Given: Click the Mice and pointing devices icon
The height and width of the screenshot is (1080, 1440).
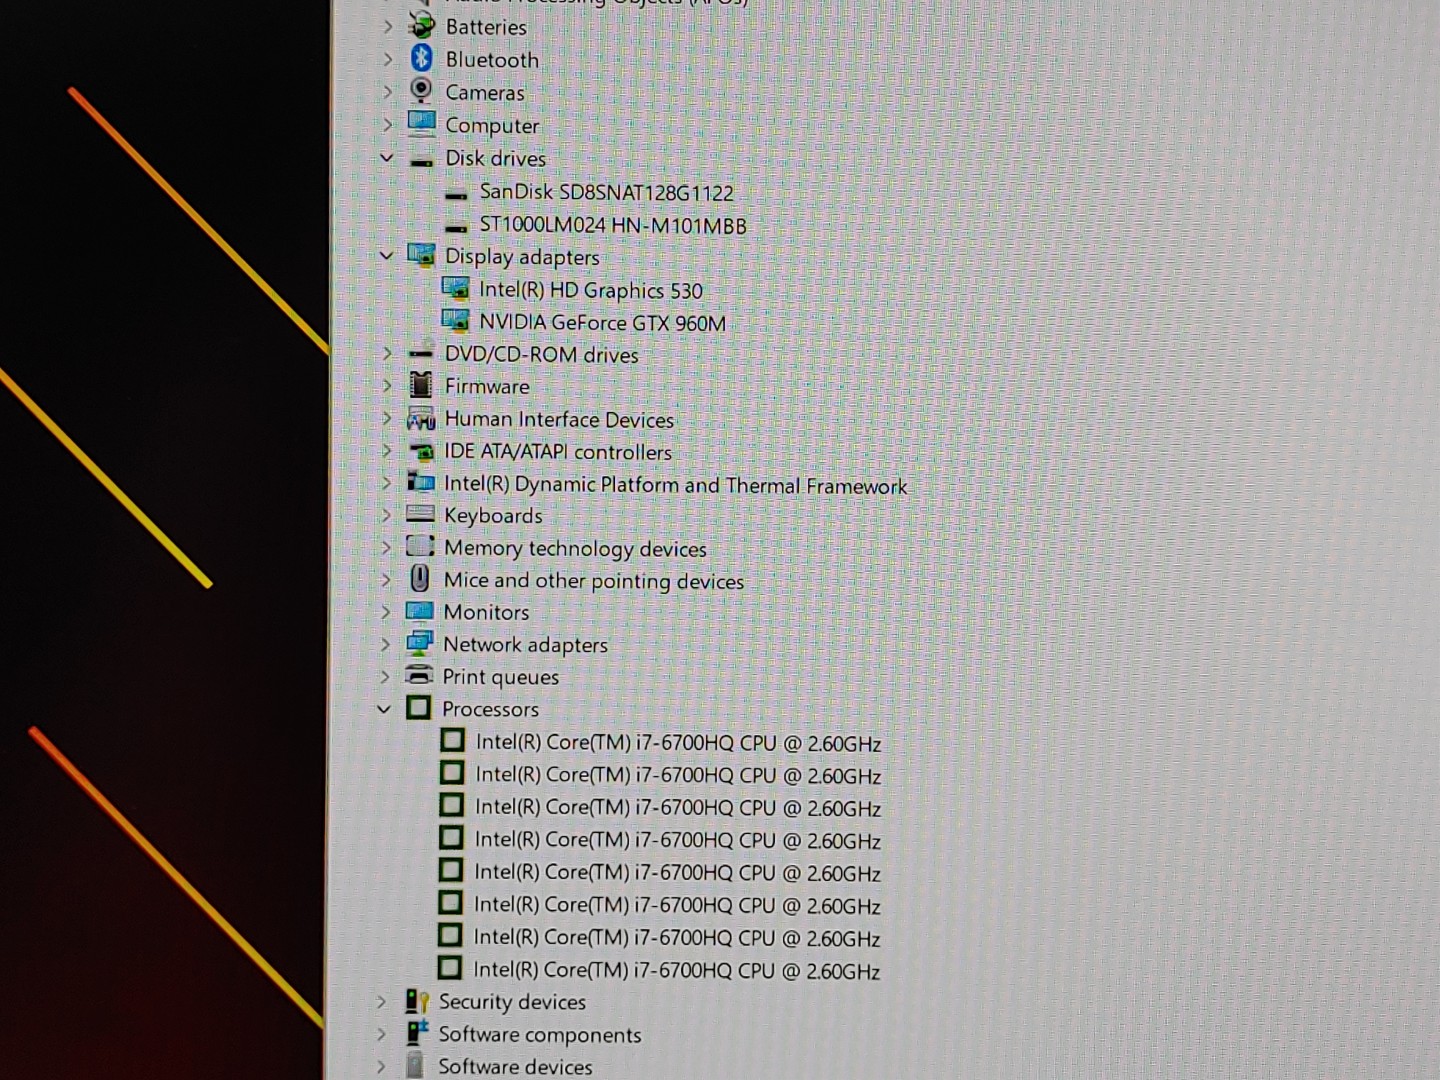Looking at the screenshot, I should click(x=420, y=579).
